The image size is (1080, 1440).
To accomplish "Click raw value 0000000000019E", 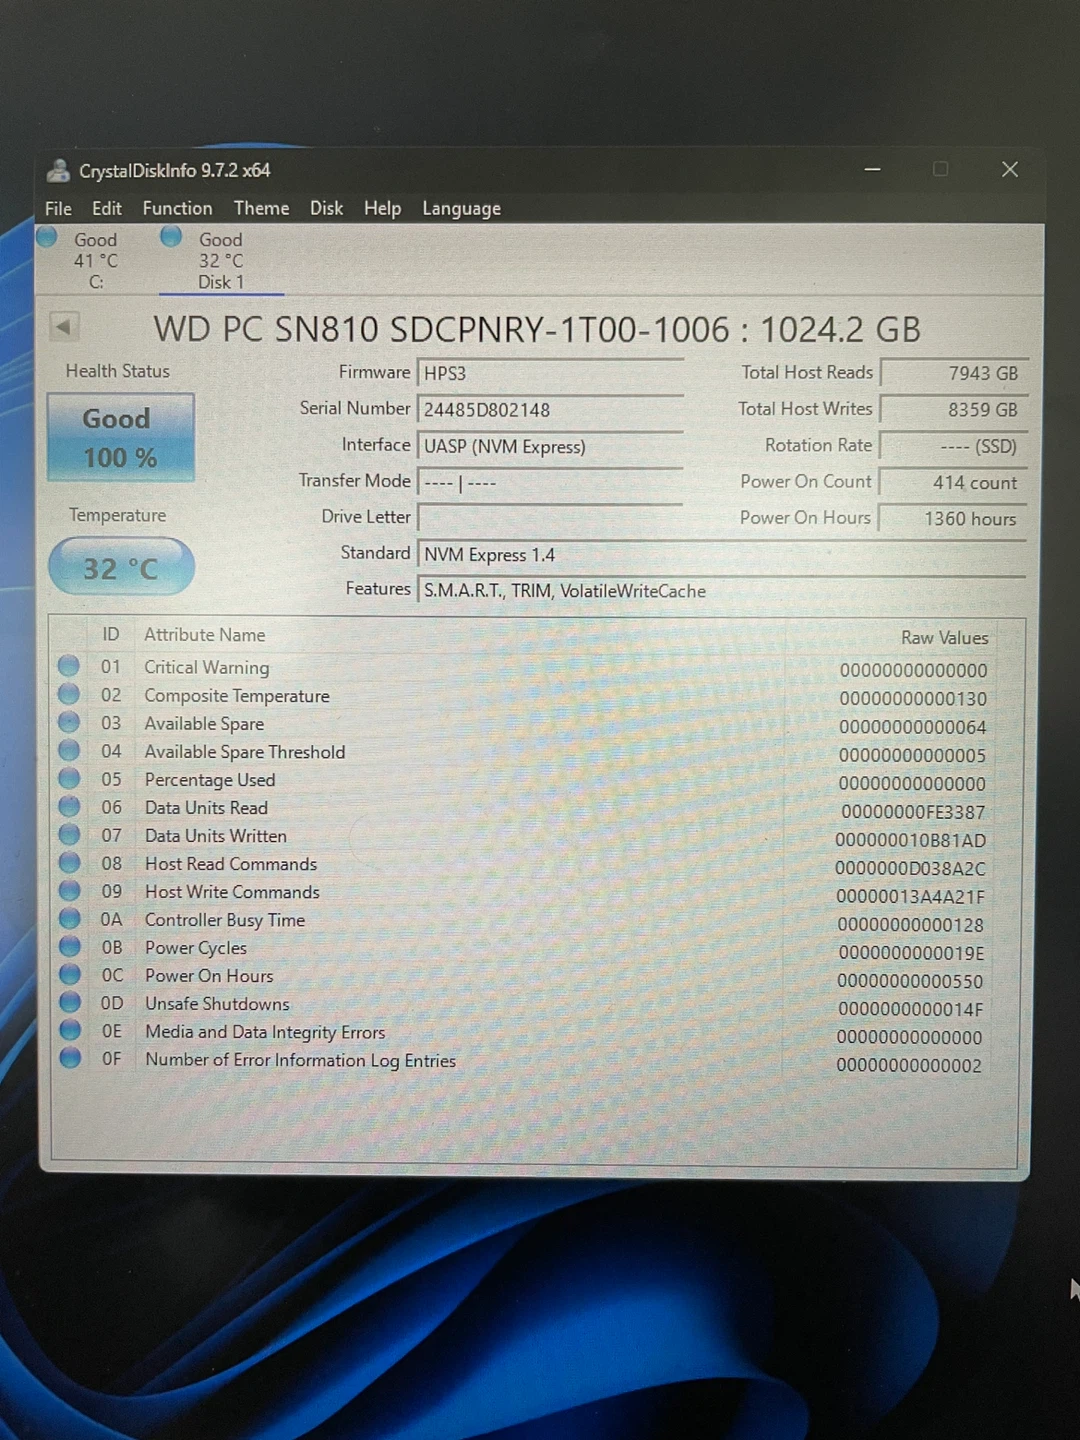I will click(911, 953).
